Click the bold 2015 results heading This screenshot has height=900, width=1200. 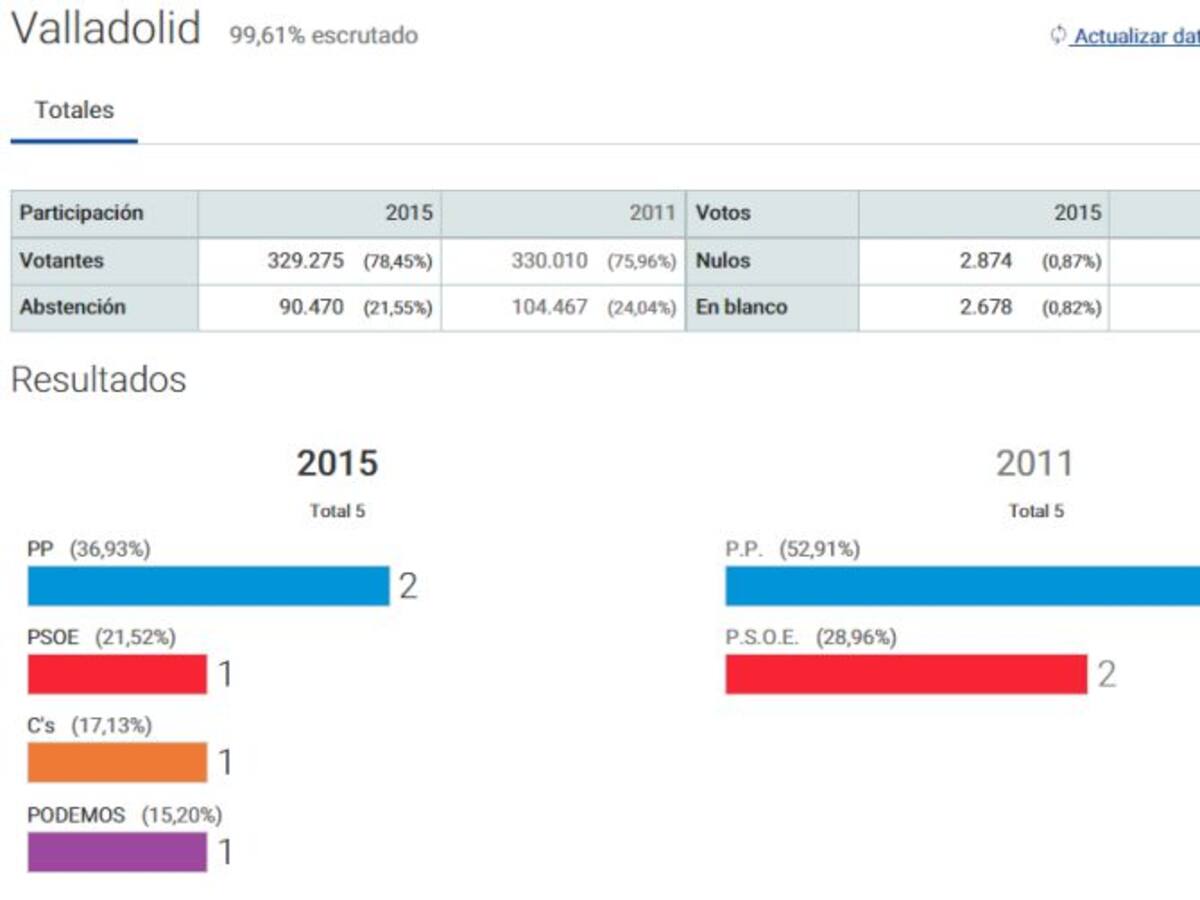337,463
